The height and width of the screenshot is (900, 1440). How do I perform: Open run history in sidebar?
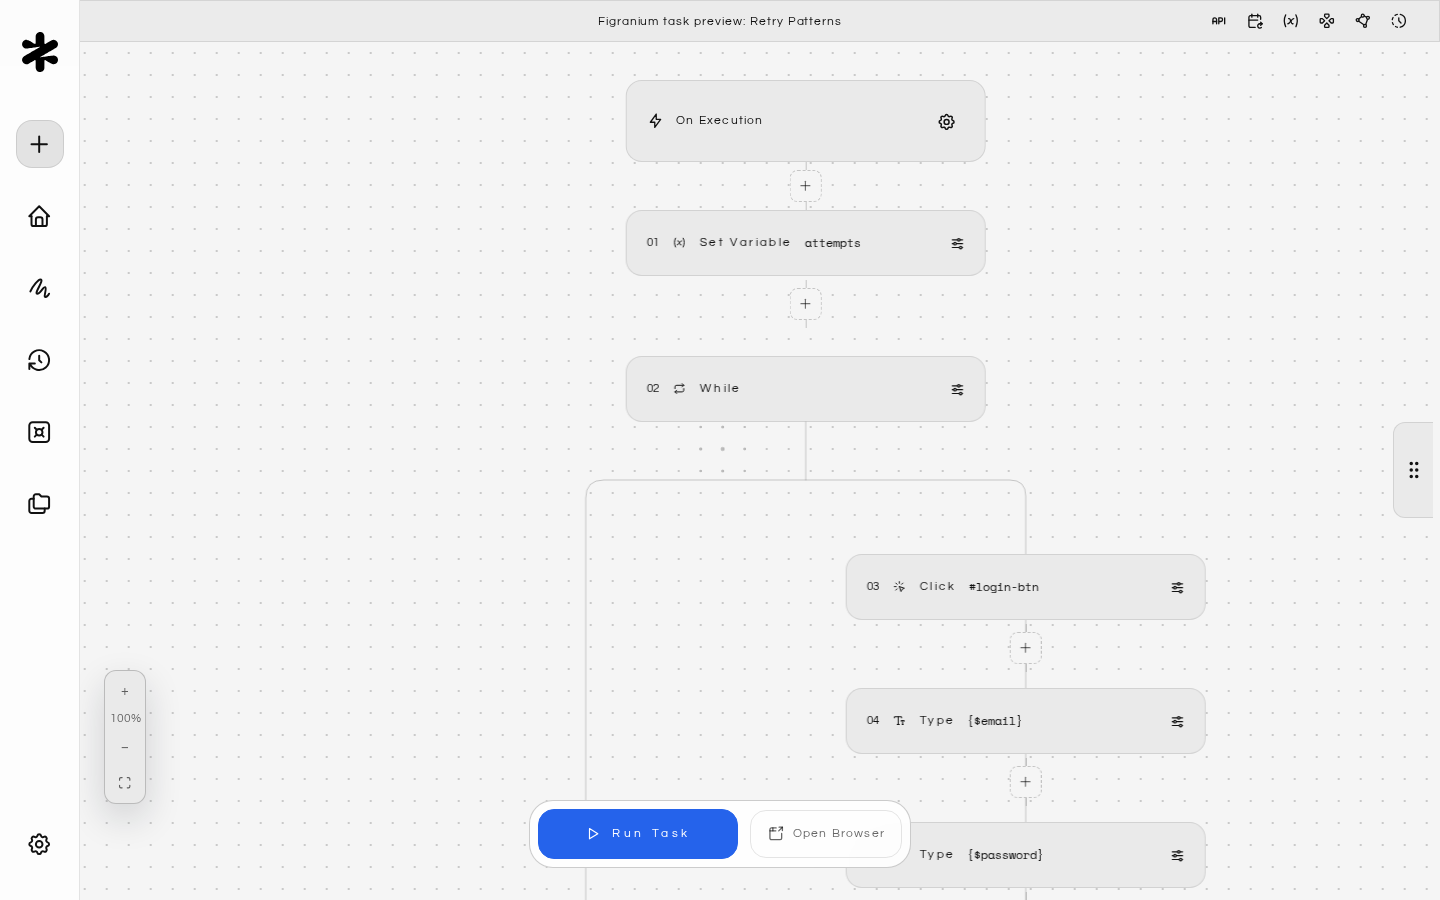[39, 360]
